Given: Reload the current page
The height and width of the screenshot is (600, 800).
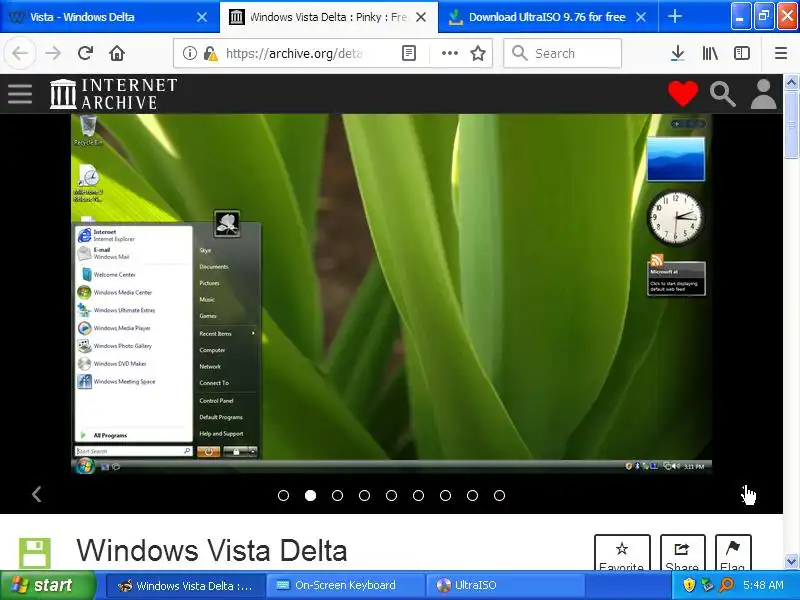Looking at the screenshot, I should point(85,53).
